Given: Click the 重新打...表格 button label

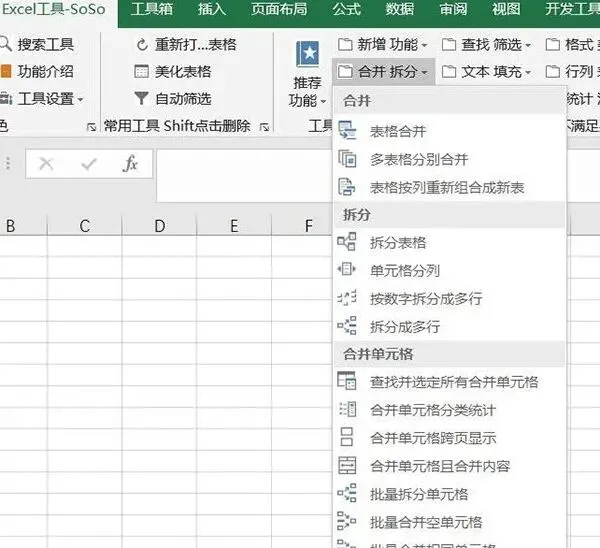Looking at the screenshot, I should [x=196, y=45].
